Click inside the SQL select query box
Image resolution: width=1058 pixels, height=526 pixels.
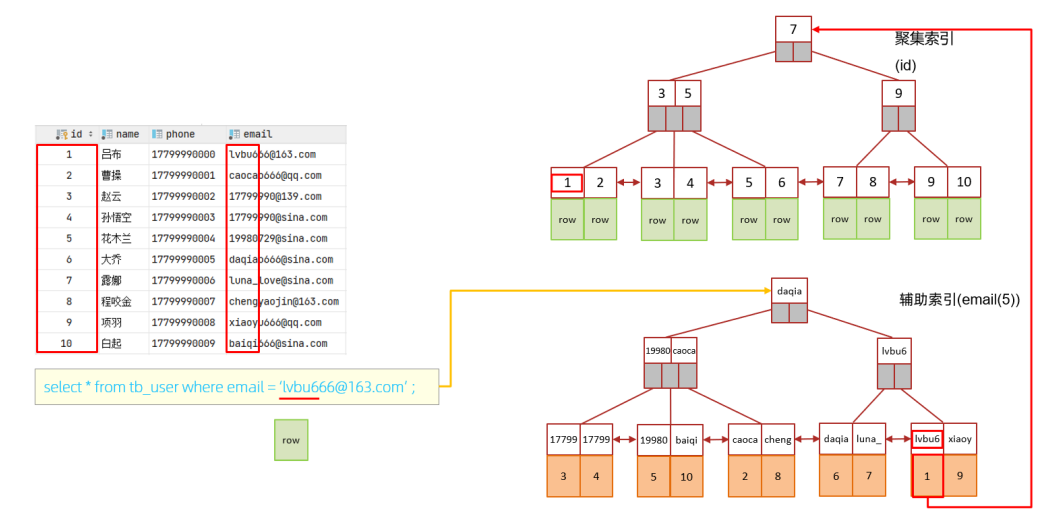pos(237,387)
